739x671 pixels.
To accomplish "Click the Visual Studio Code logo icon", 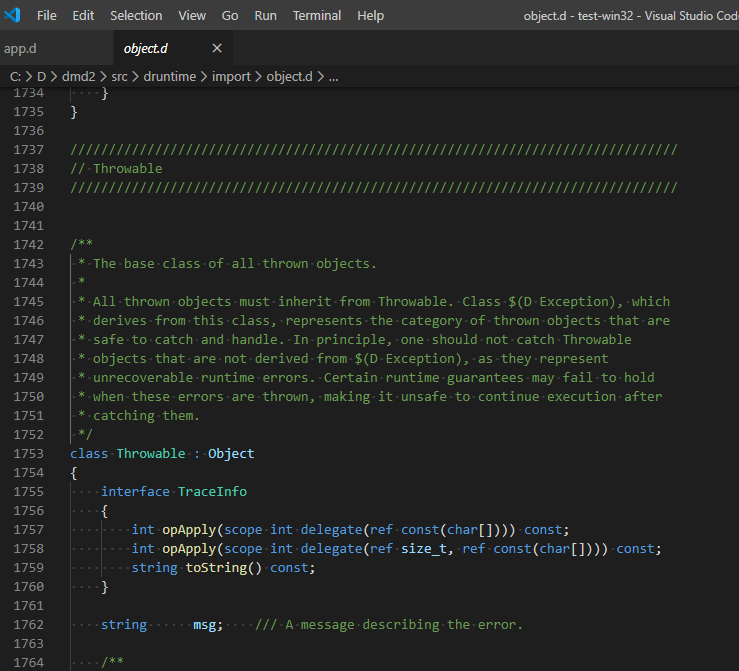I will pyautogui.click(x=12, y=16).
